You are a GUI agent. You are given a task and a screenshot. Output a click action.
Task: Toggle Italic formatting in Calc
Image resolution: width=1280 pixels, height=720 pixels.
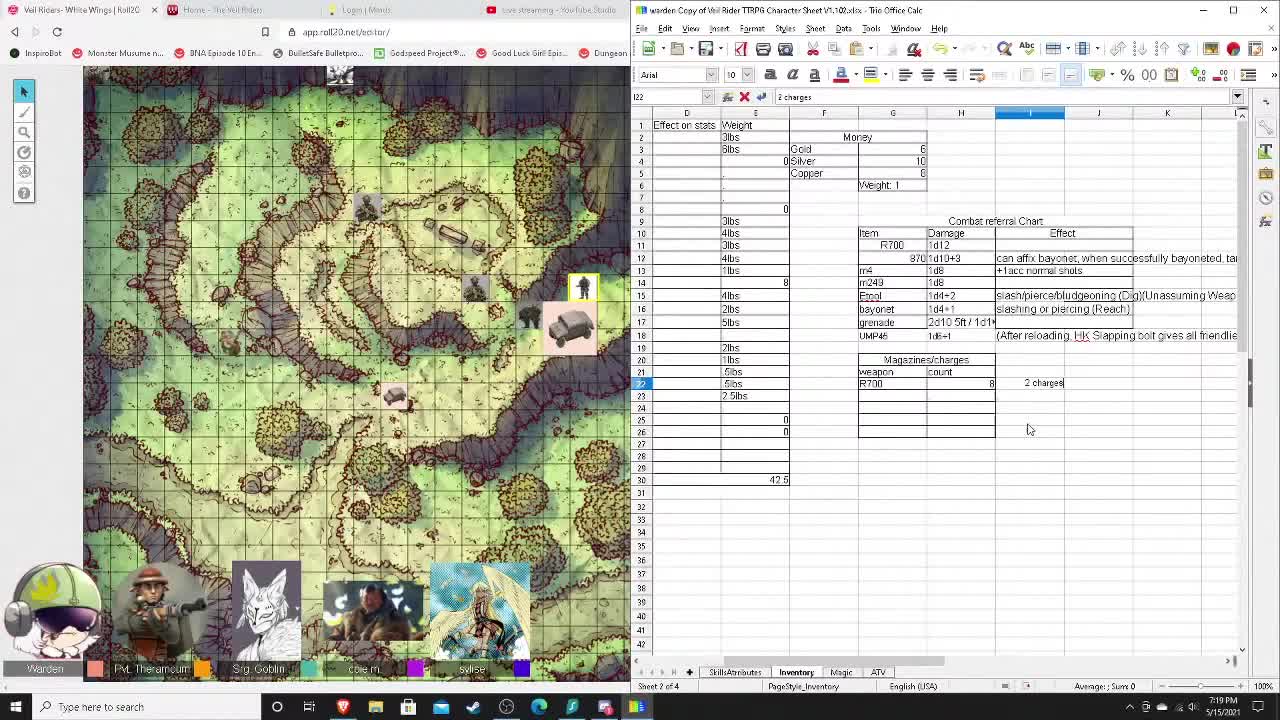click(x=793, y=74)
